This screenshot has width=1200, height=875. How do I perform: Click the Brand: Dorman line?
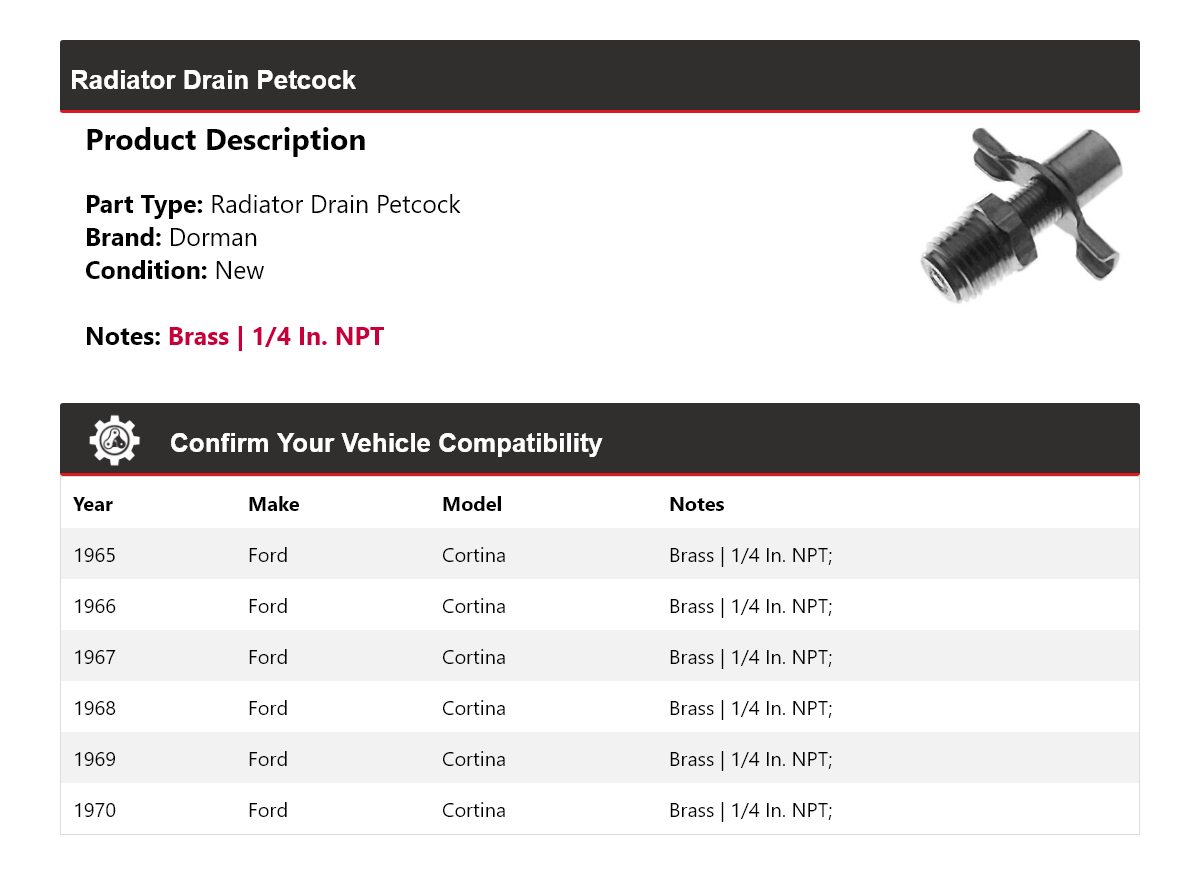point(171,238)
